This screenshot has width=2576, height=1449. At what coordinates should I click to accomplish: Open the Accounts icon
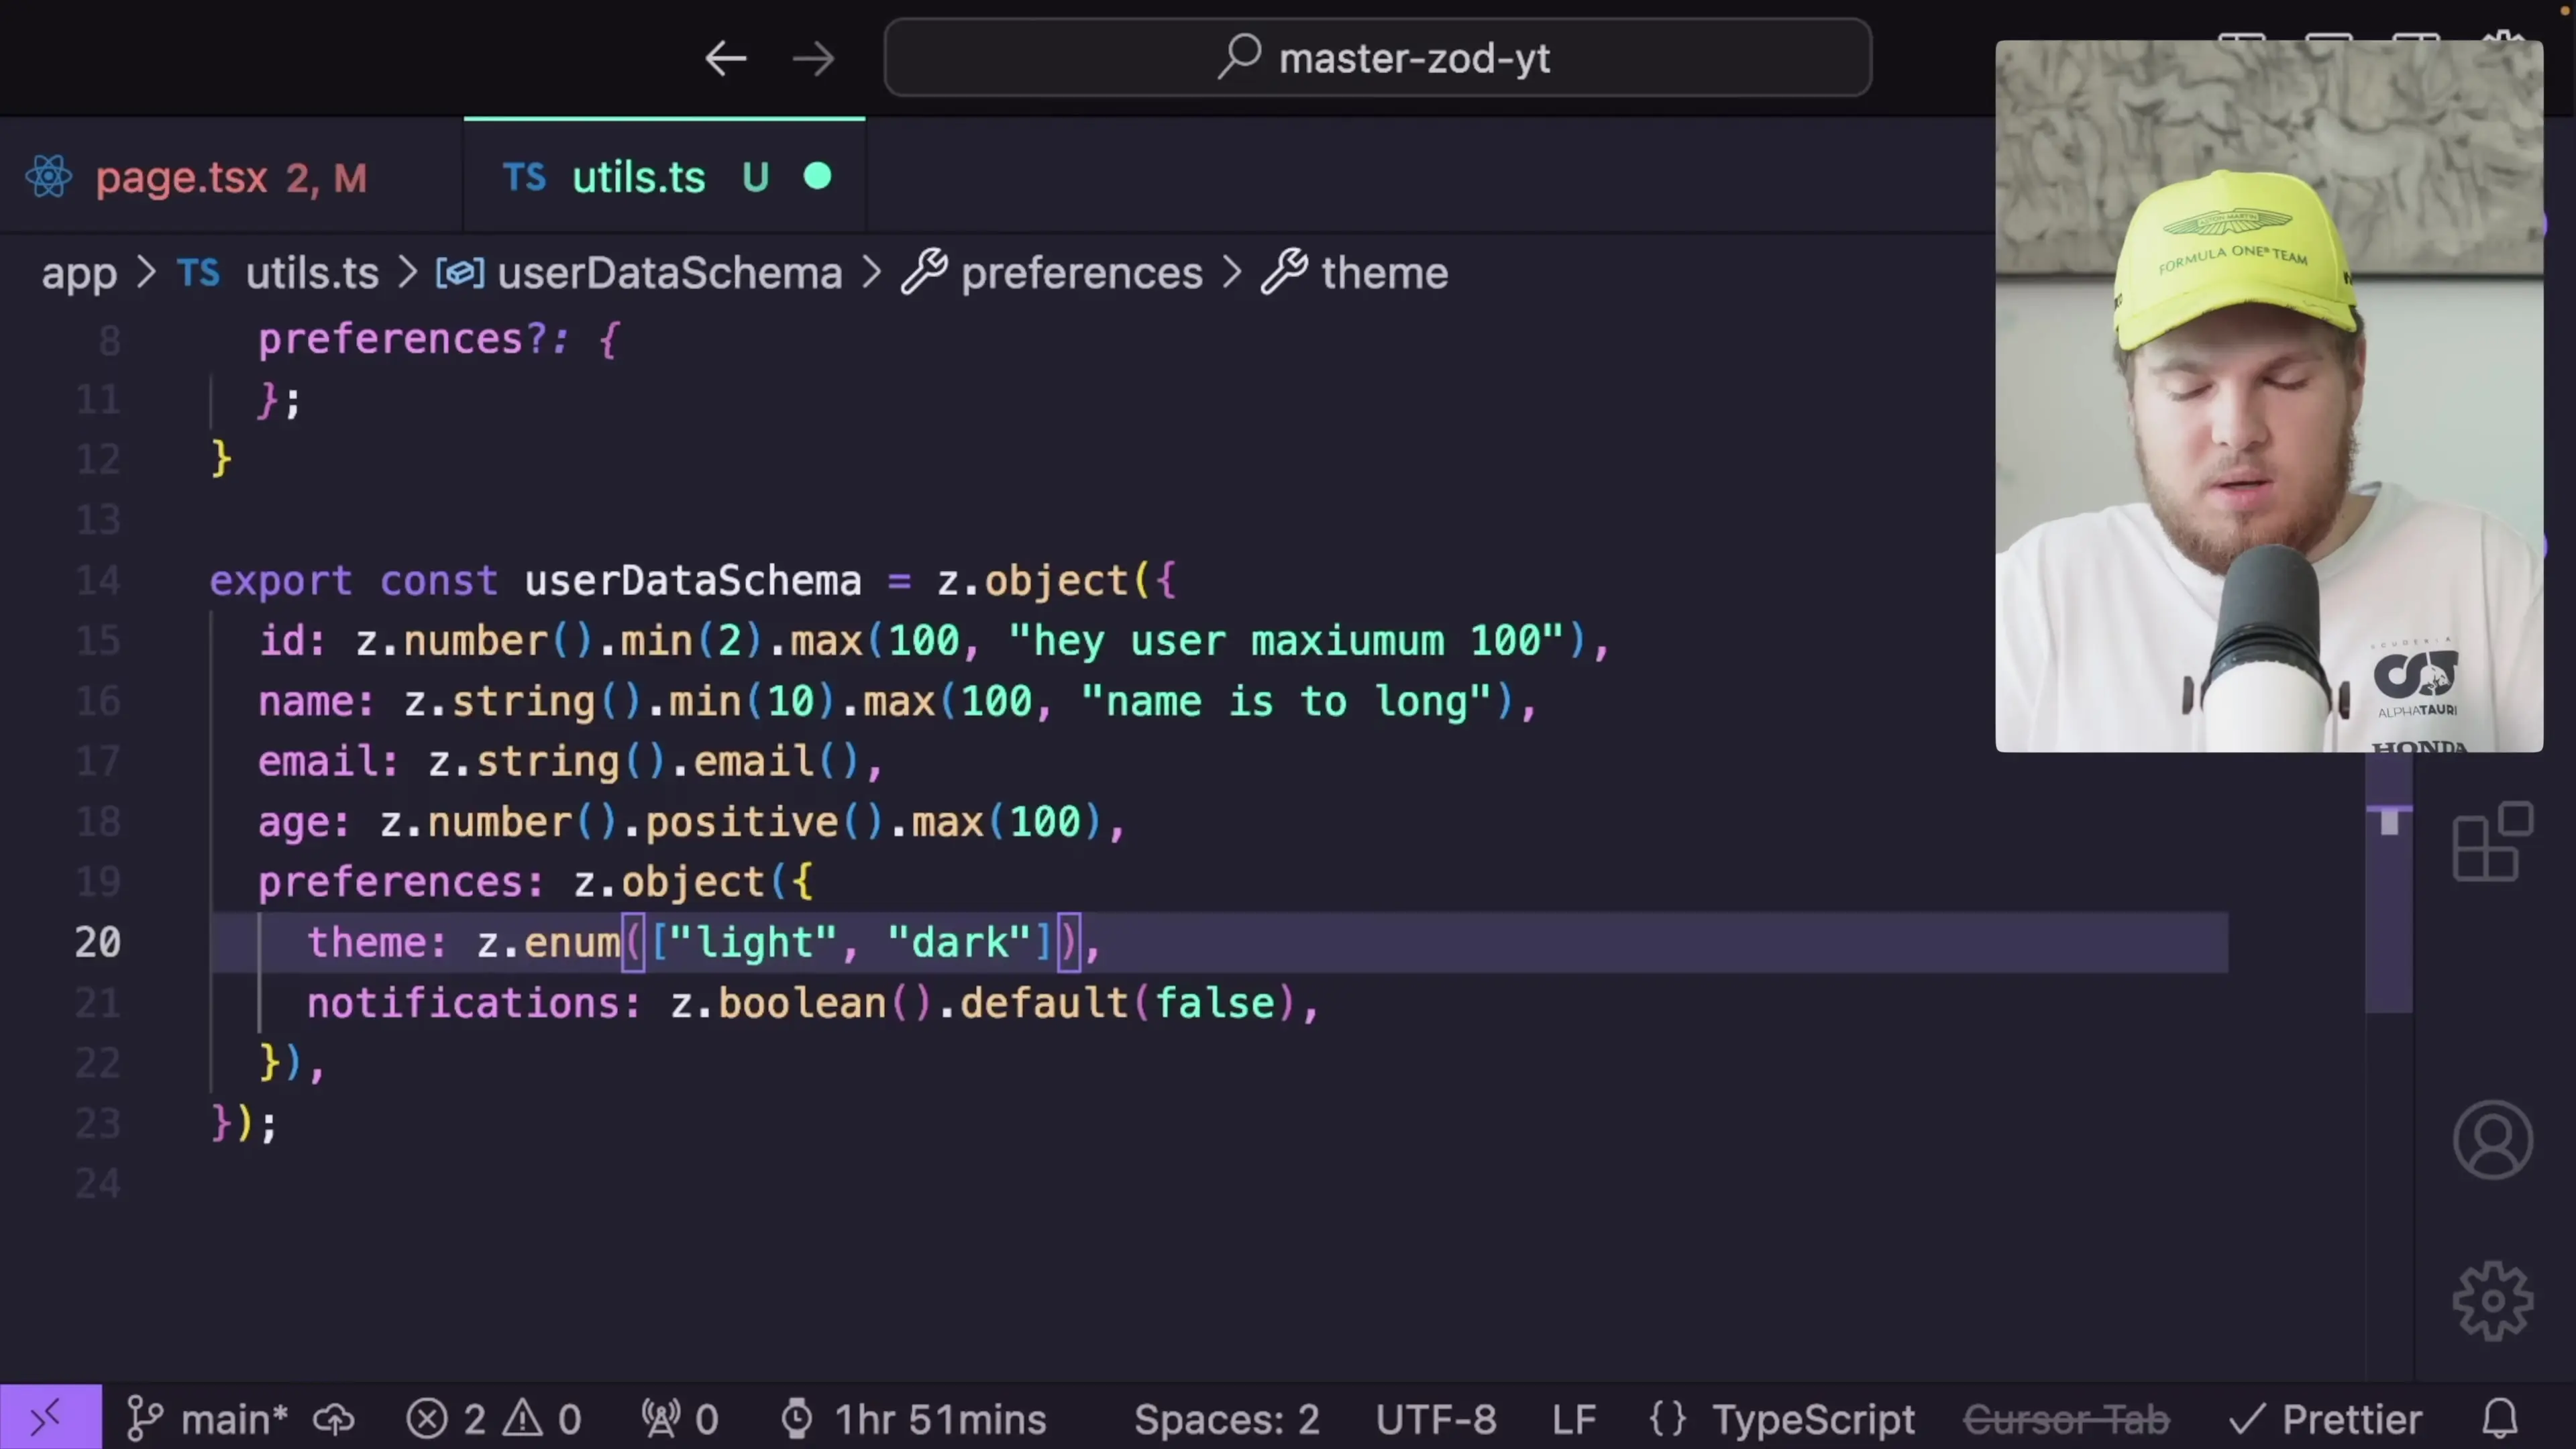tap(2493, 1140)
